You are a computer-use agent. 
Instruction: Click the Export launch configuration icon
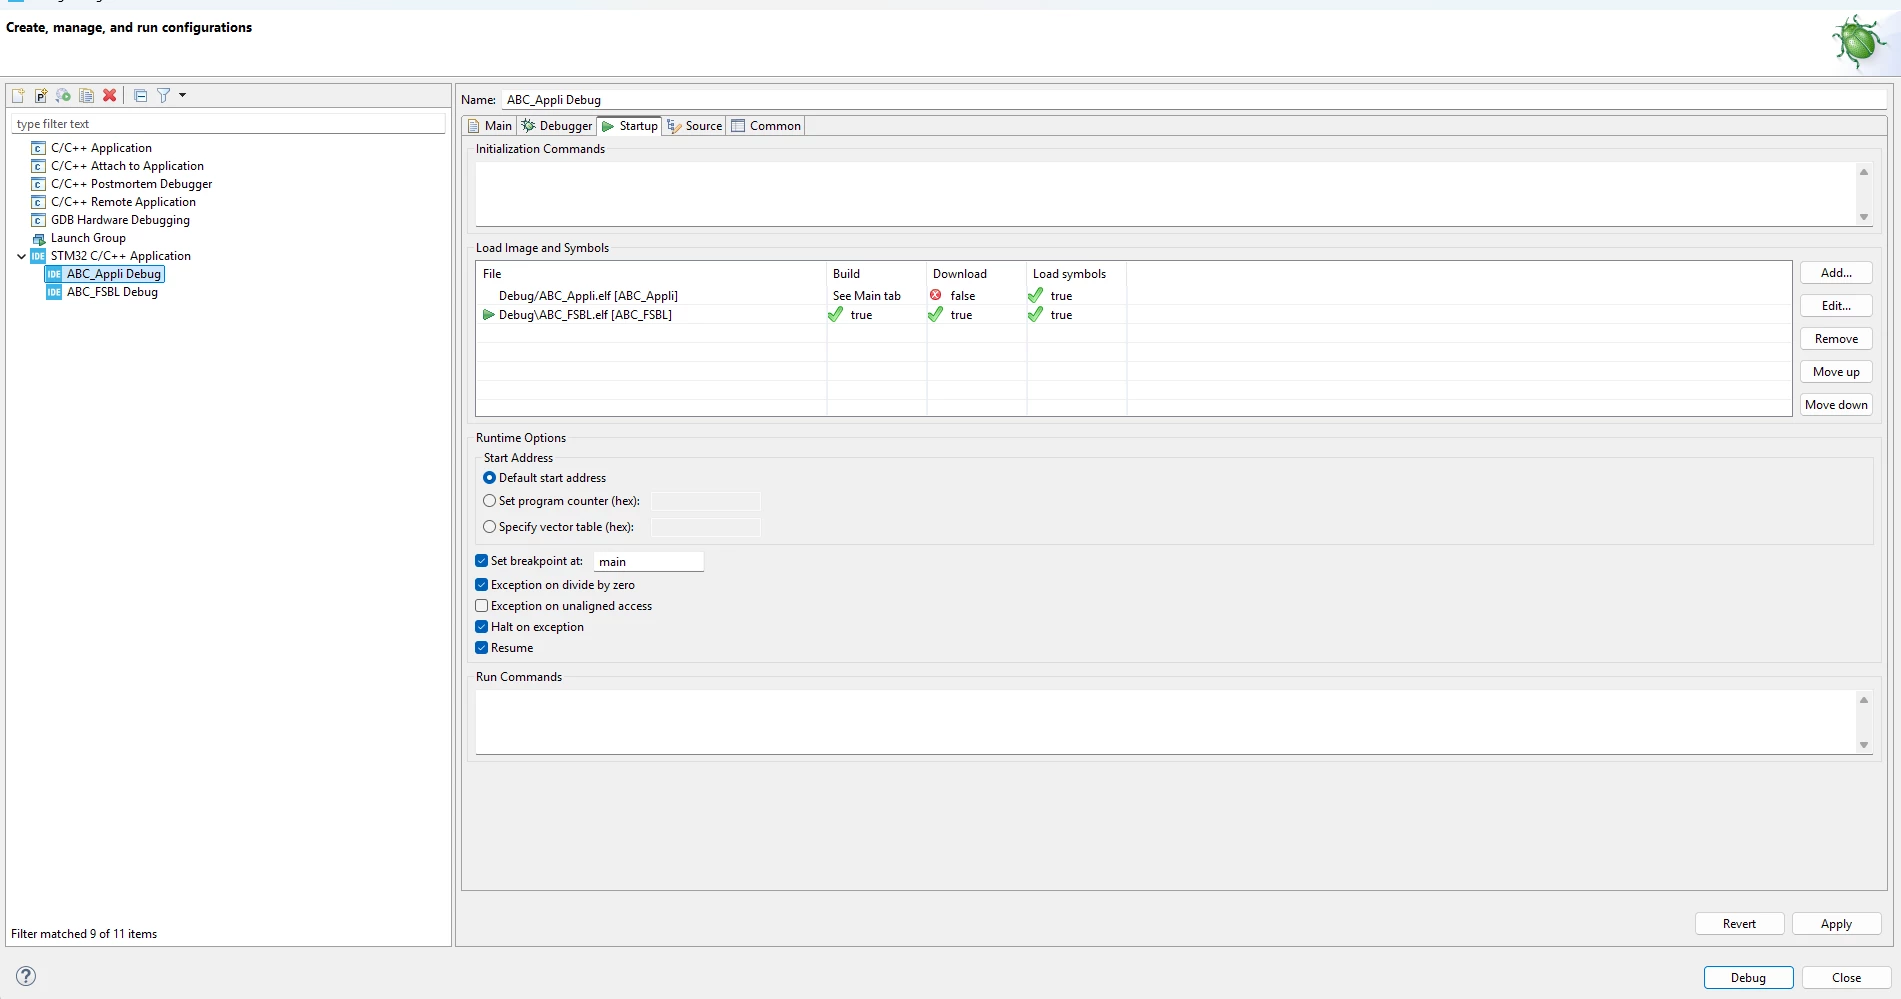pyautogui.click(x=63, y=96)
